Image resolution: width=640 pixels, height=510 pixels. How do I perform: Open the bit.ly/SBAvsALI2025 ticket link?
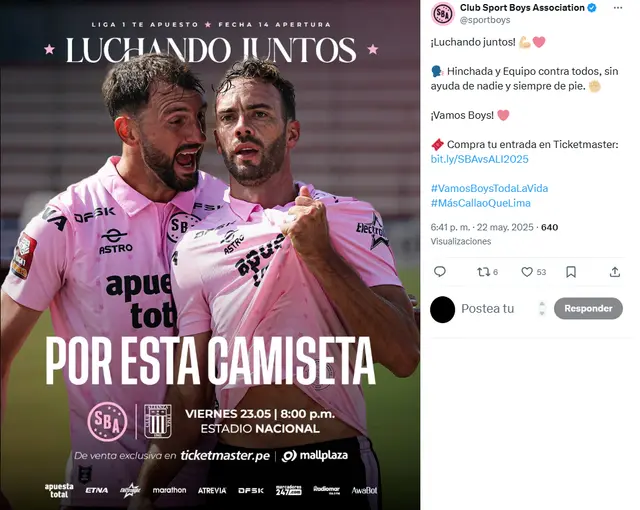point(480,159)
